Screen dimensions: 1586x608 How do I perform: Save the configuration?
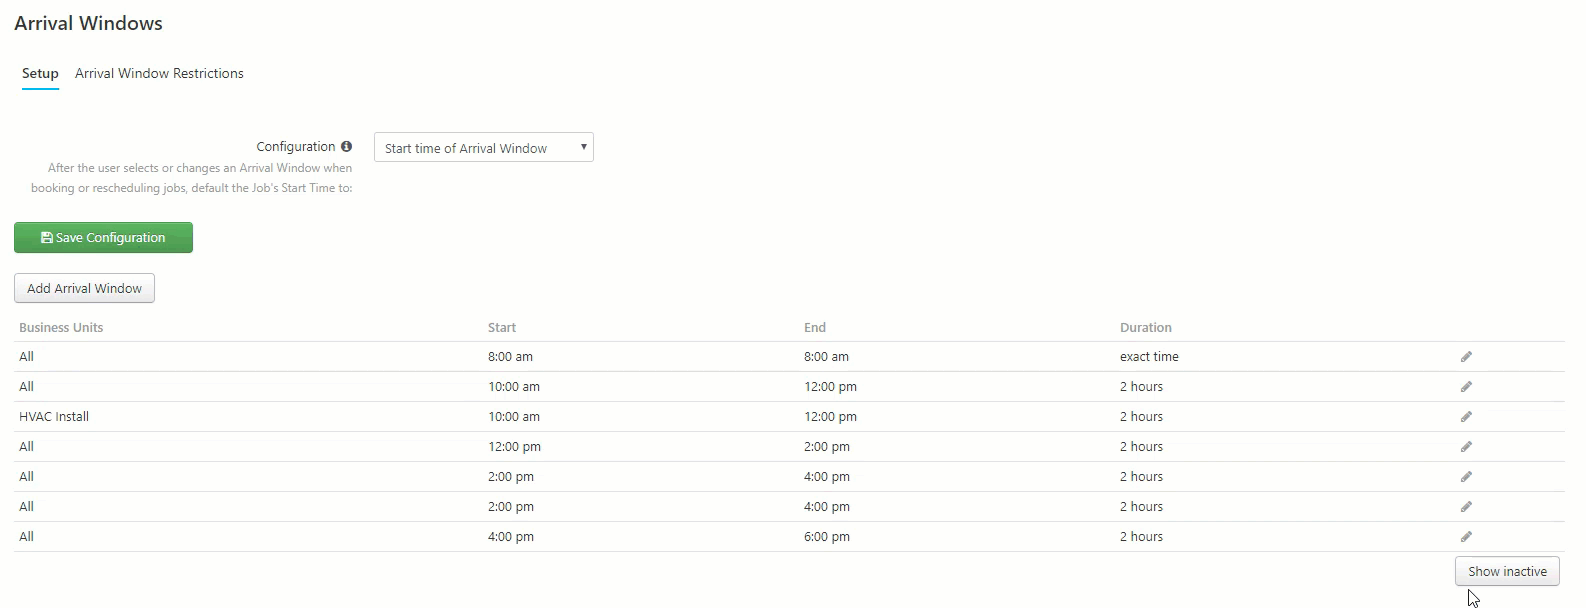103,237
